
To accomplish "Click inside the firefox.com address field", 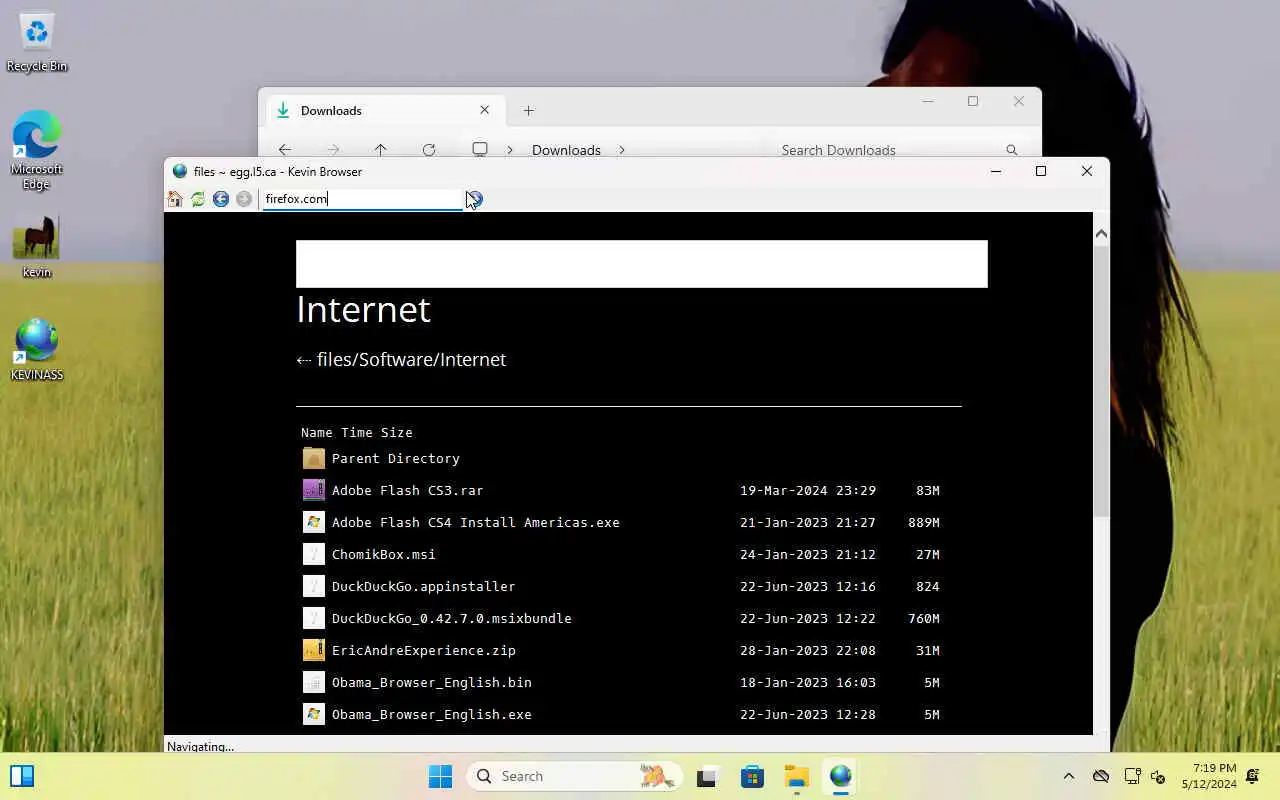I will point(361,199).
